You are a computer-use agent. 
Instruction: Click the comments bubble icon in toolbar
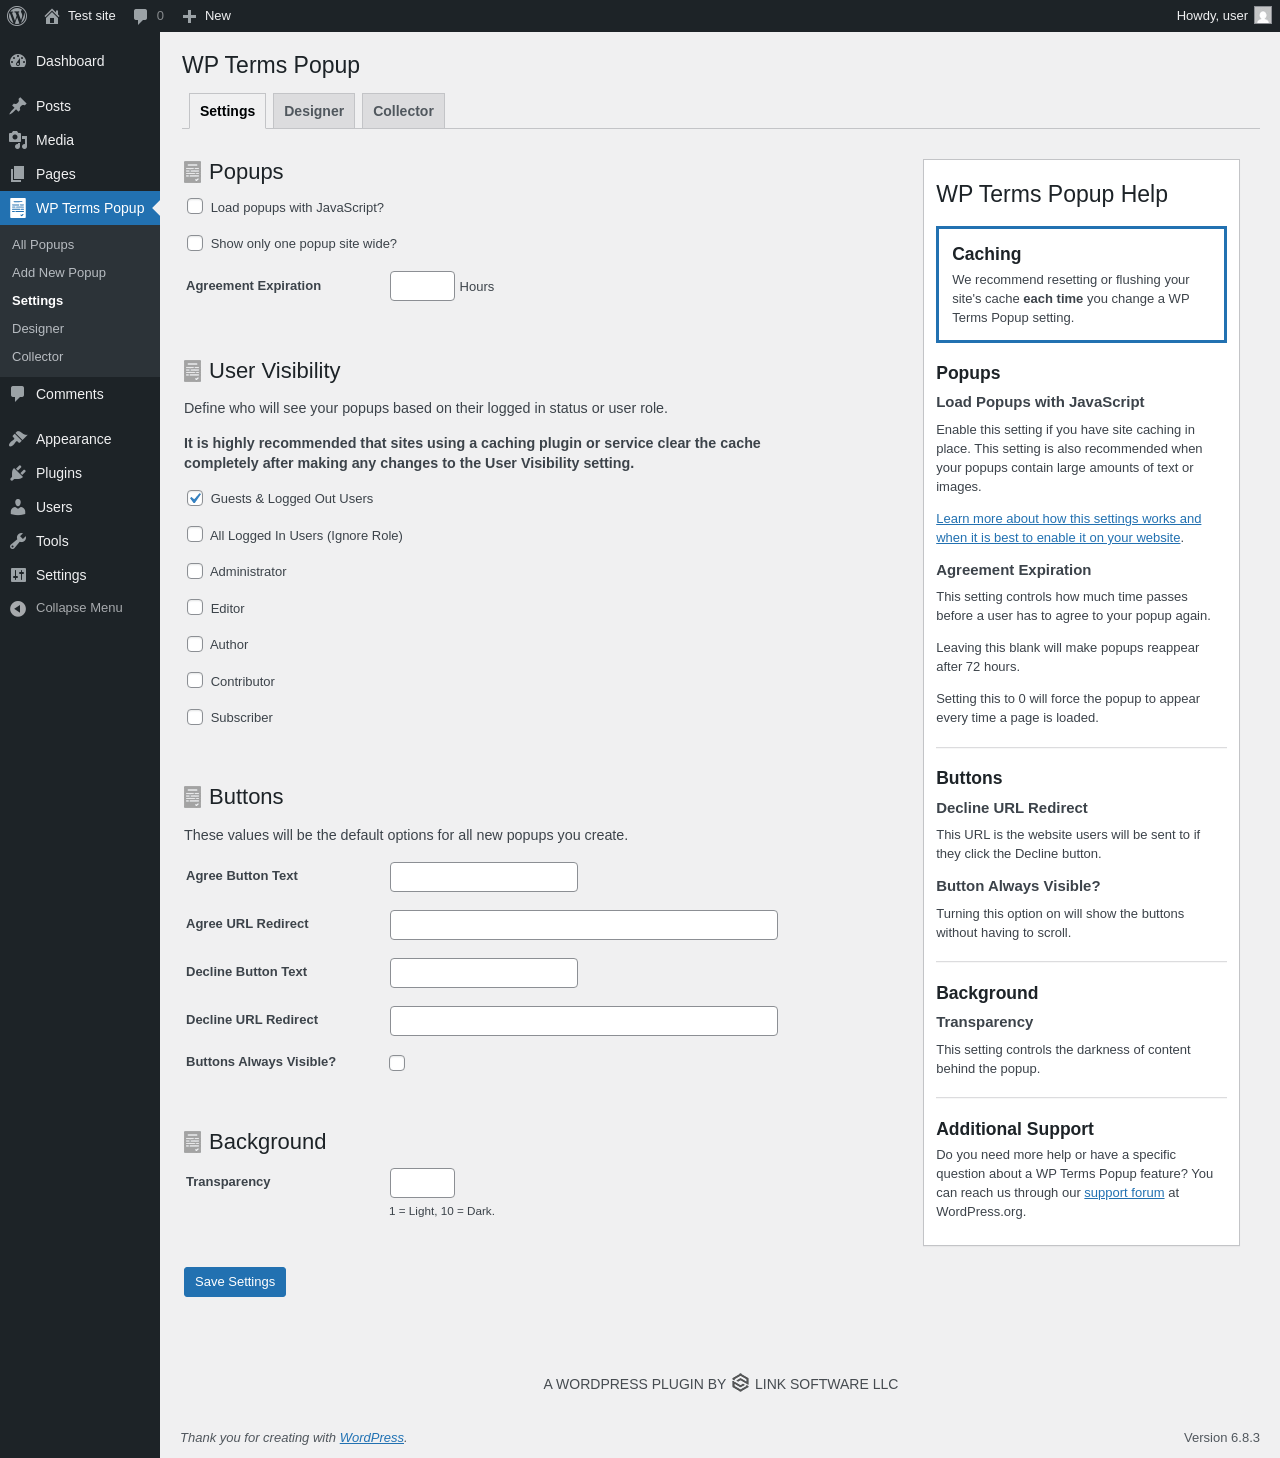pyautogui.click(x=141, y=16)
